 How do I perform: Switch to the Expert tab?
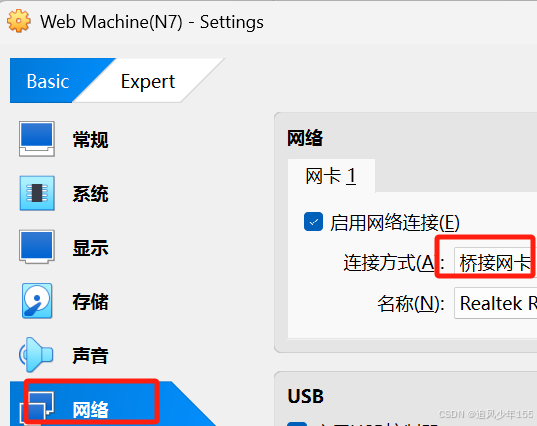148,82
